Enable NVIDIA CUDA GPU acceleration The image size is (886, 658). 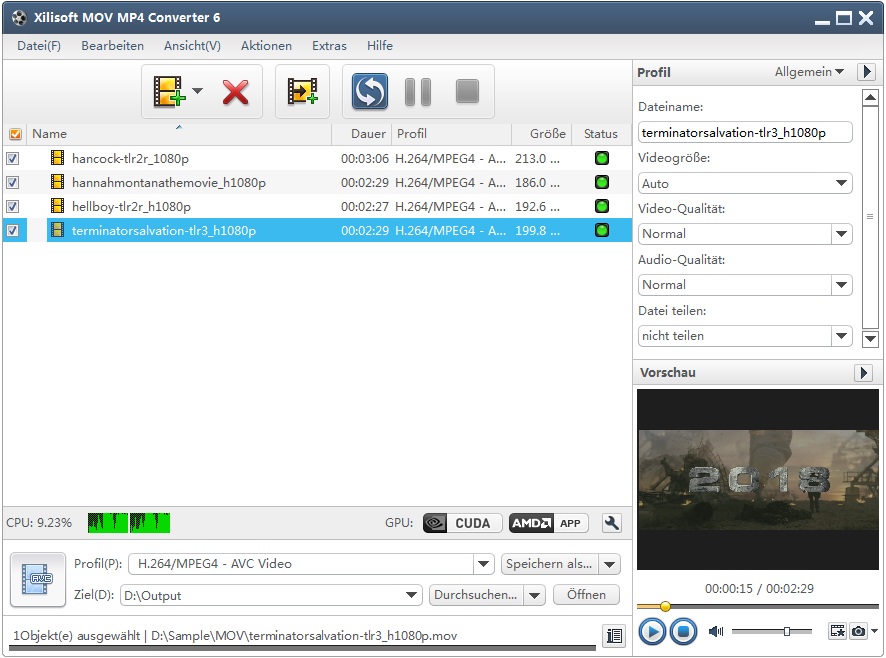pyautogui.click(x=462, y=523)
